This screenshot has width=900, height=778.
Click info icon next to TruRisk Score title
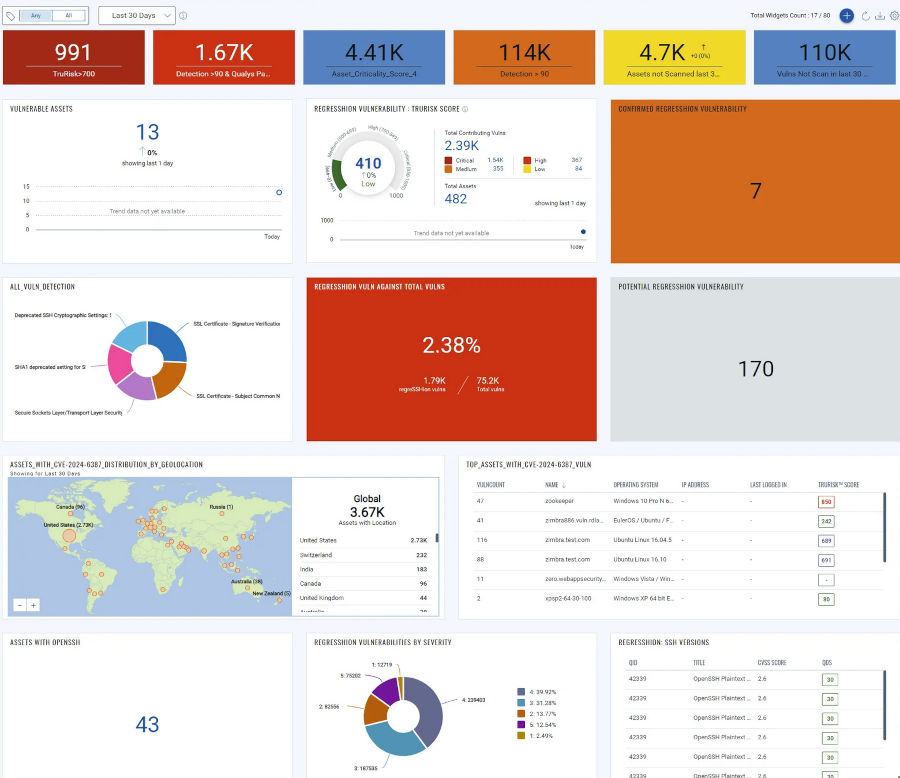[x=465, y=109]
